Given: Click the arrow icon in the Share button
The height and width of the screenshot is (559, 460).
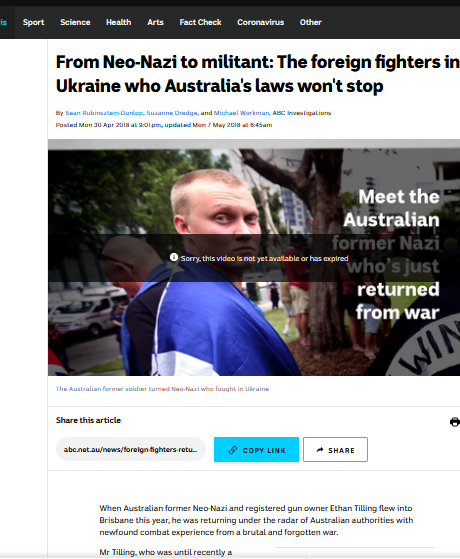Looking at the screenshot, I should click(x=320, y=450).
